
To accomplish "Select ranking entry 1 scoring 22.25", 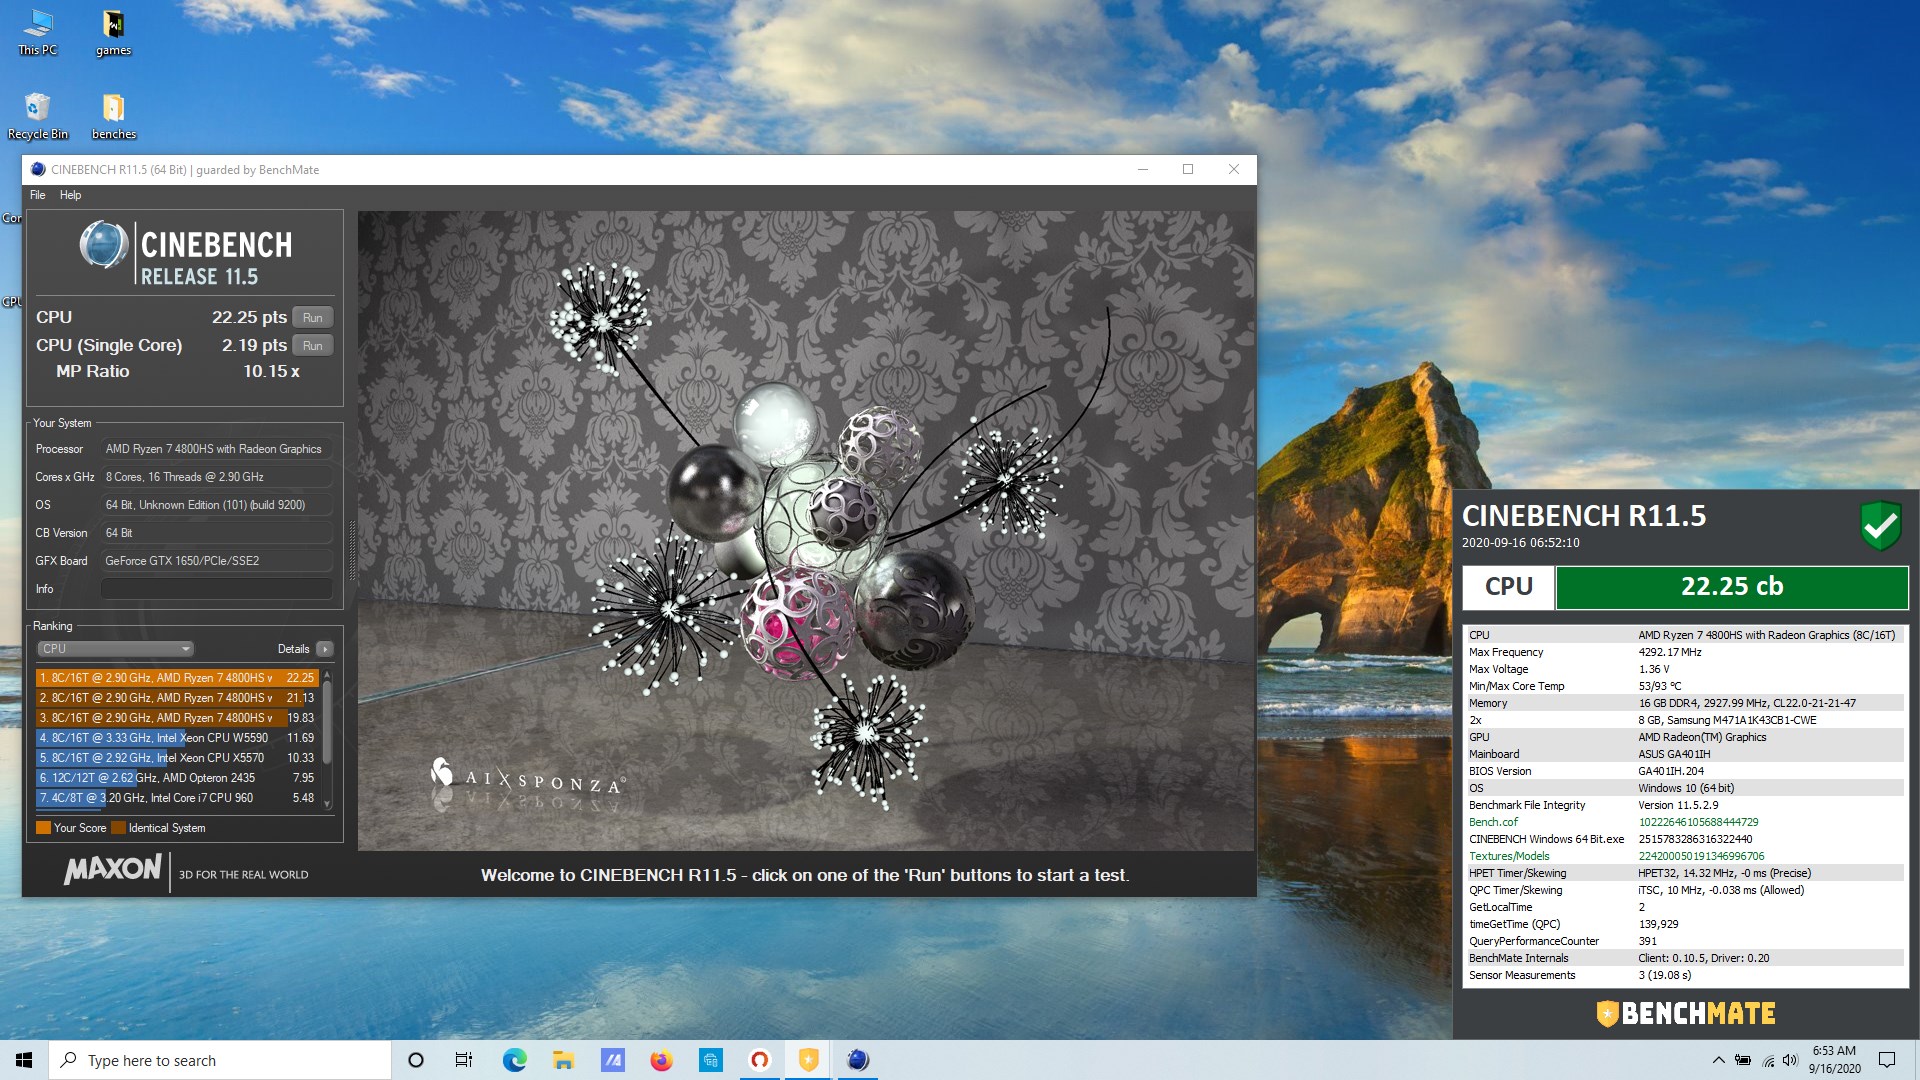I will point(177,677).
